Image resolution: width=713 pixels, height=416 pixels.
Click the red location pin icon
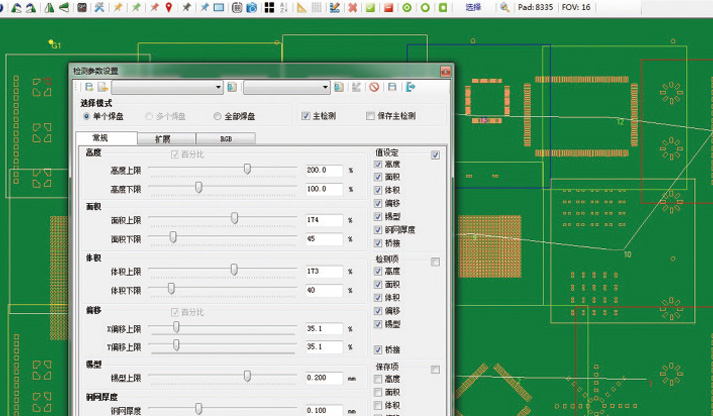point(168,7)
